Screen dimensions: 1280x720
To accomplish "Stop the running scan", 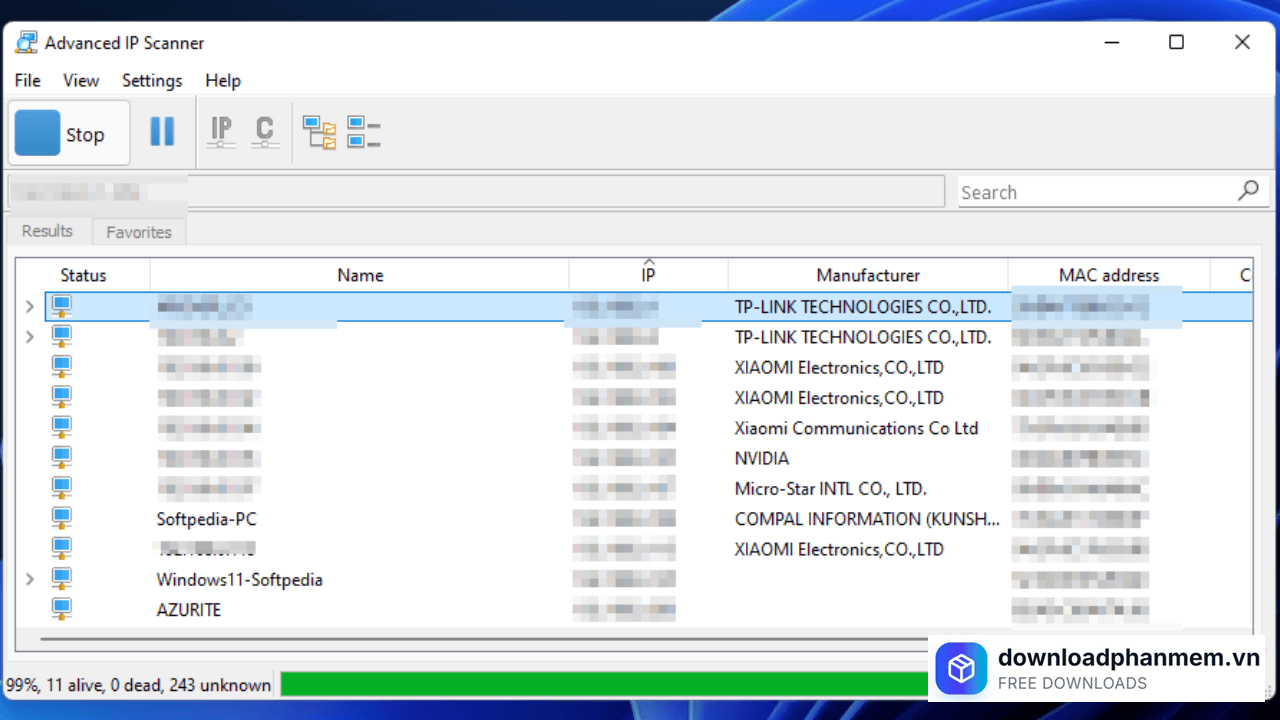I will coord(69,133).
